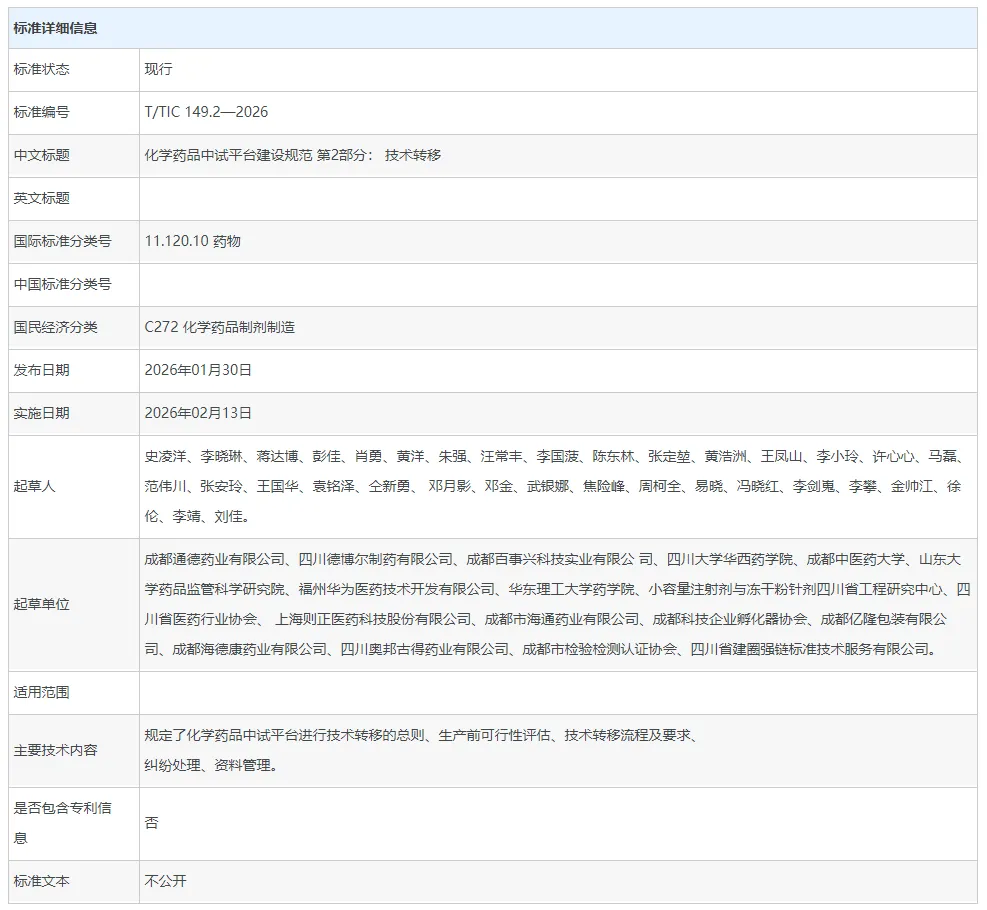Select the 标准状态 row label
The width and height of the screenshot is (987, 910).
coord(42,70)
